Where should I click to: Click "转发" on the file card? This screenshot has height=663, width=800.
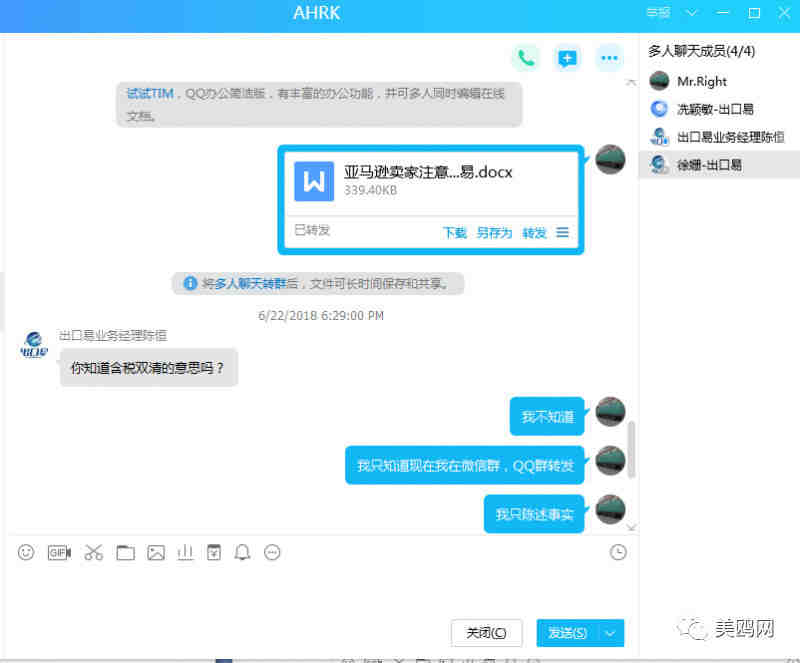pos(534,233)
